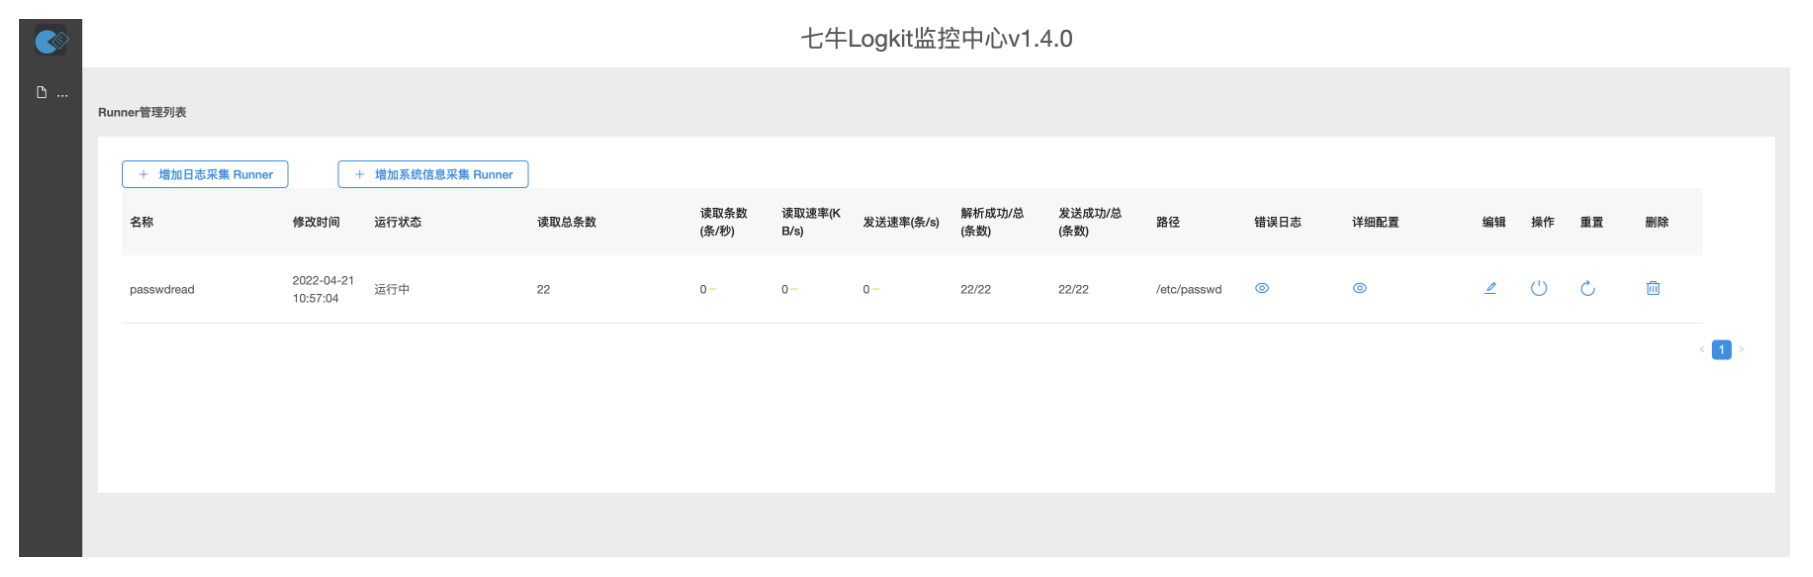The width and height of the screenshot is (1813, 577).
Task: Click the 修改时间 column header
Action: click(x=316, y=222)
